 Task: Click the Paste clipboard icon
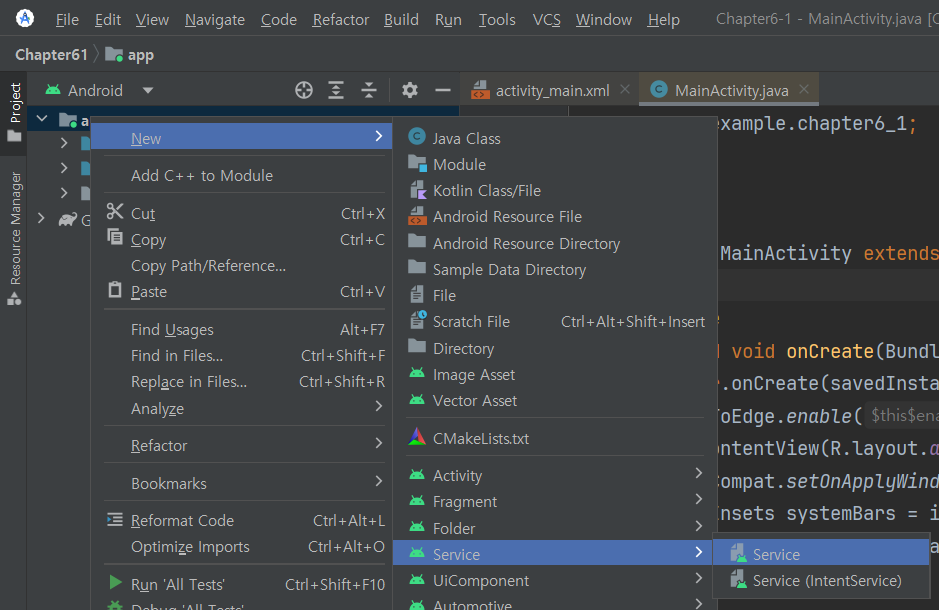pos(115,290)
